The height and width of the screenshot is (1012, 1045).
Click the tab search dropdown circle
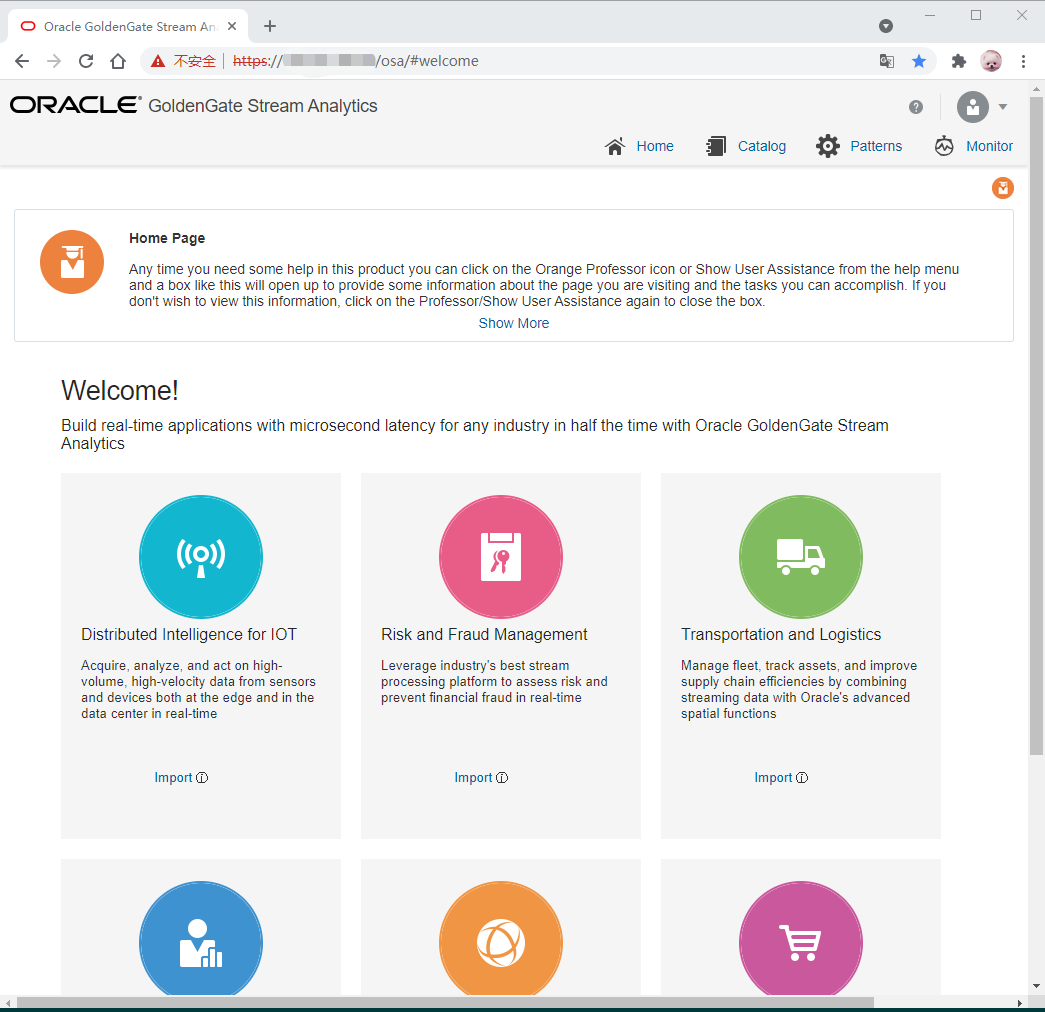point(886,26)
